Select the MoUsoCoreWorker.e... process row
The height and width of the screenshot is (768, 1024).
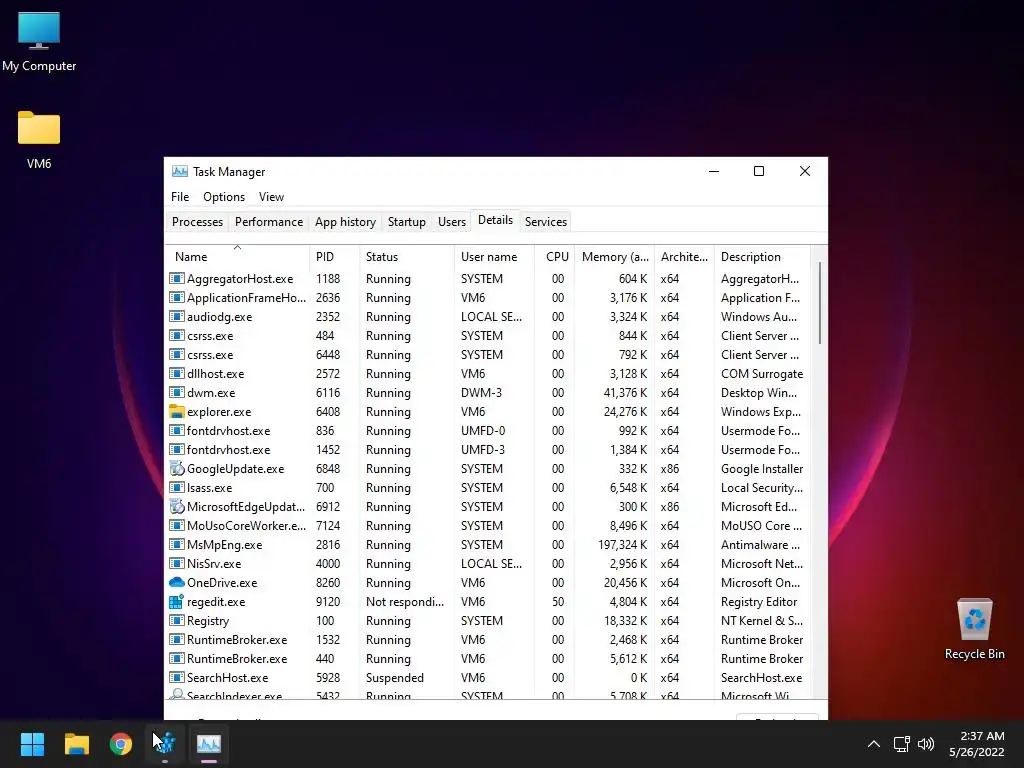click(x=488, y=526)
